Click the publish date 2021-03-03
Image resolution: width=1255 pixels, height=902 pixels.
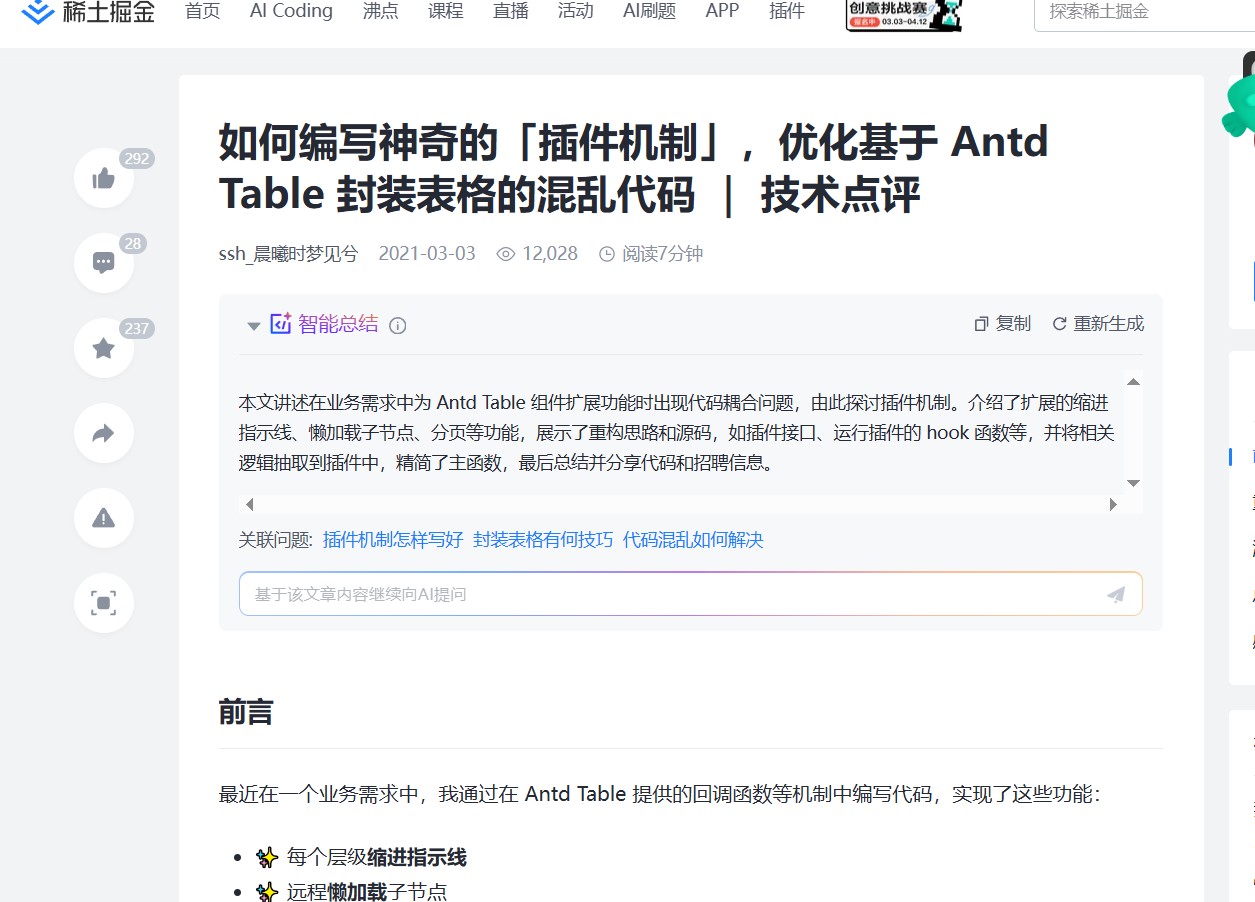pyautogui.click(x=427, y=254)
